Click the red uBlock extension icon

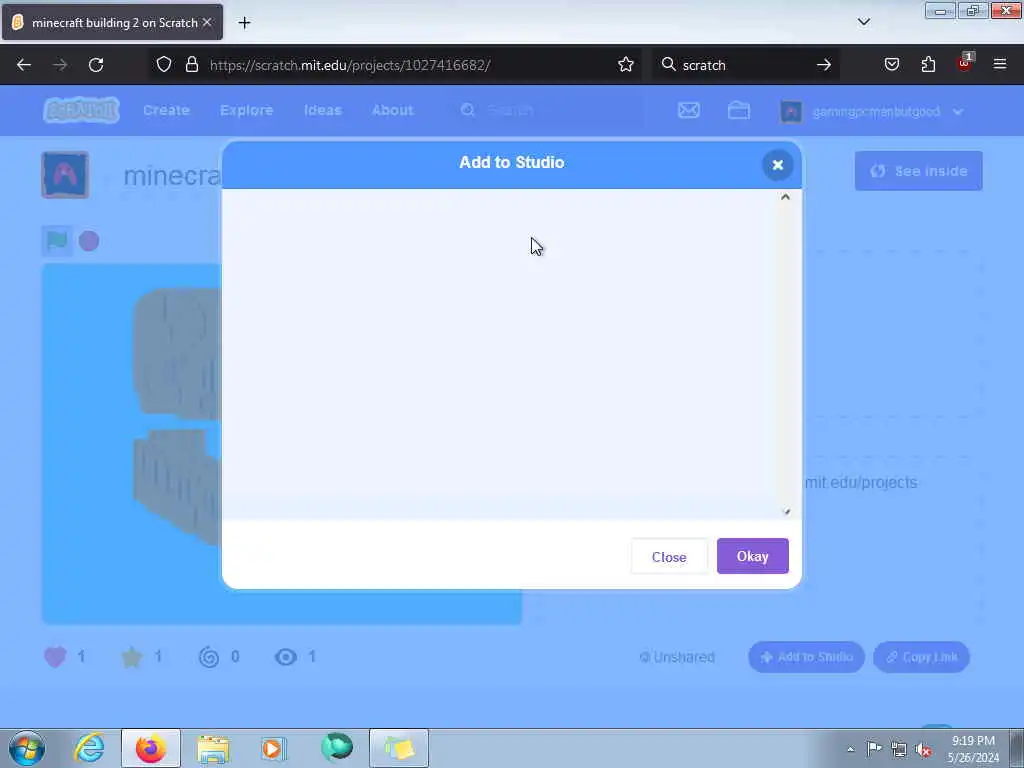pos(965,63)
